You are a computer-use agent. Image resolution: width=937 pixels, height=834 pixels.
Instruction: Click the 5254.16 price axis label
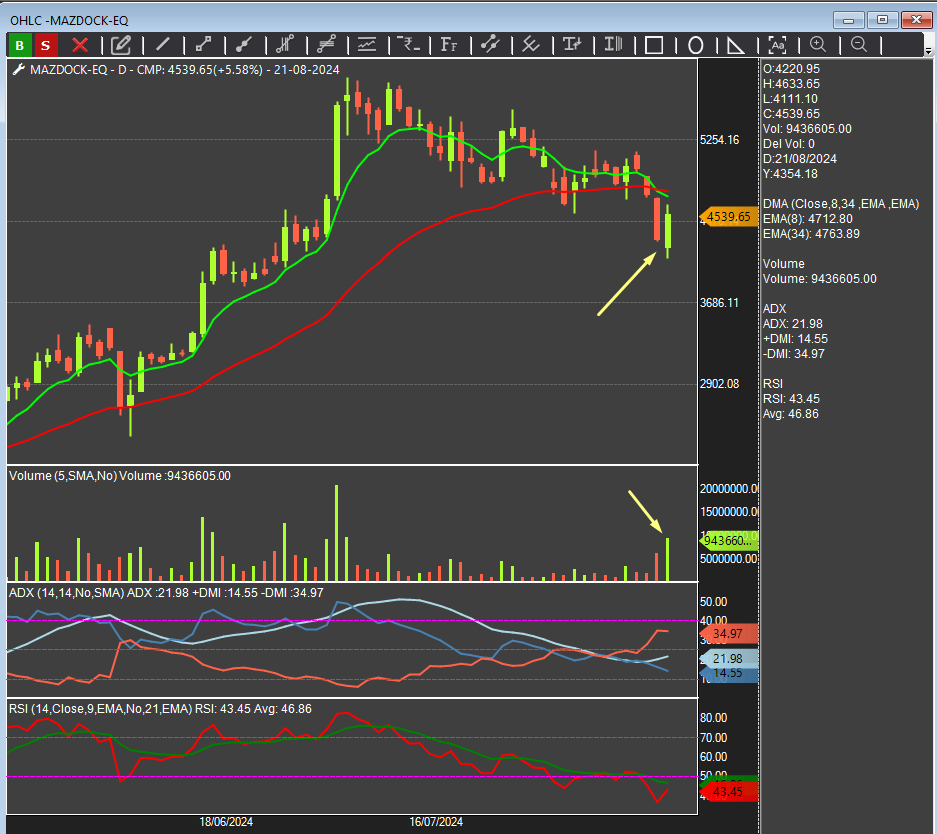coord(720,140)
